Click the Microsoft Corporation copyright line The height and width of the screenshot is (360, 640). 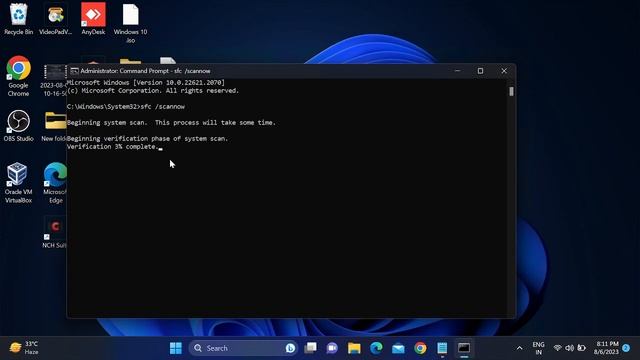[153, 91]
